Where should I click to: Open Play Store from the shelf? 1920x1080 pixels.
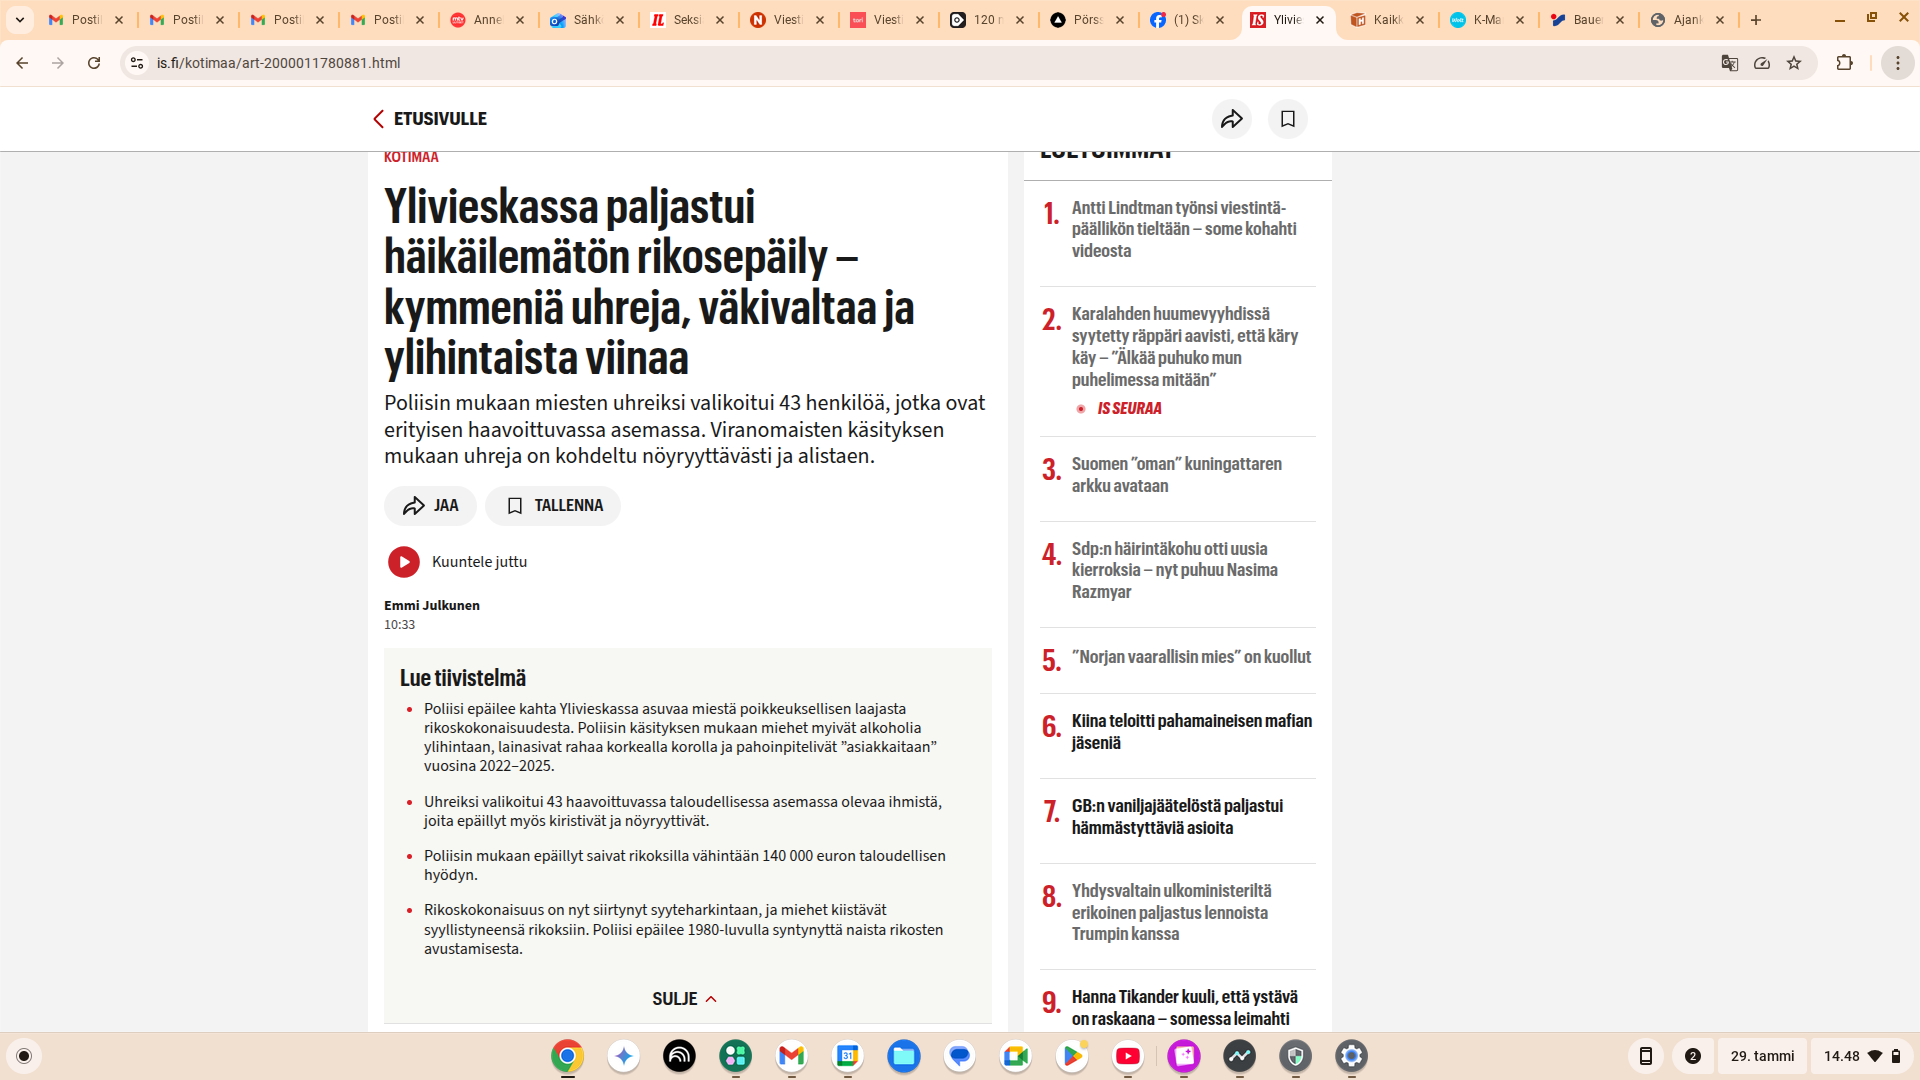point(1072,1056)
